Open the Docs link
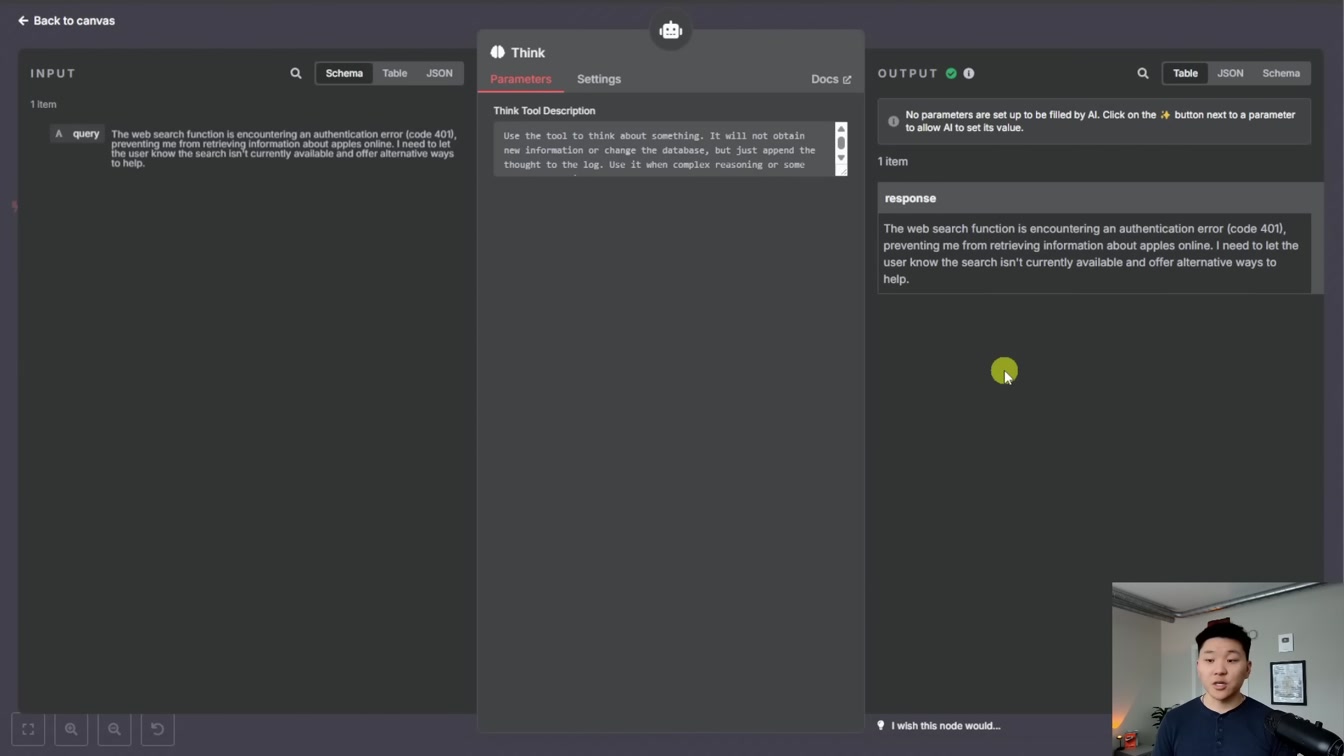Screen dimensions: 1344x756 tap(831, 79)
